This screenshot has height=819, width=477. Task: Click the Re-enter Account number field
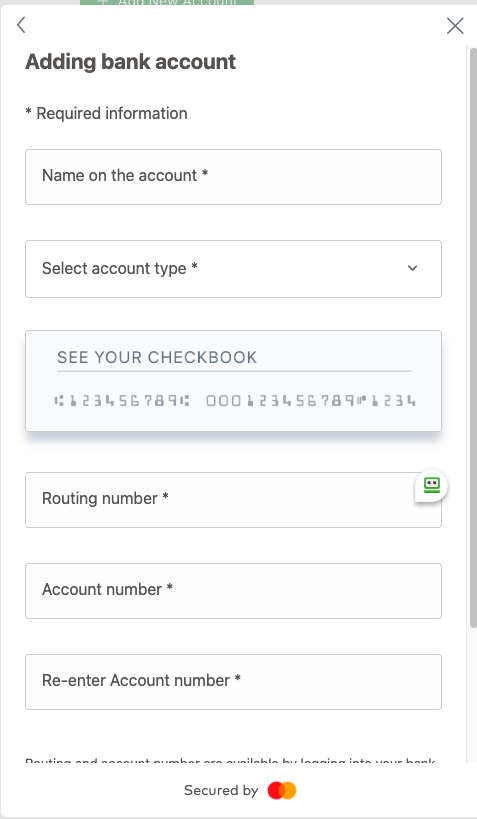[x=234, y=682]
